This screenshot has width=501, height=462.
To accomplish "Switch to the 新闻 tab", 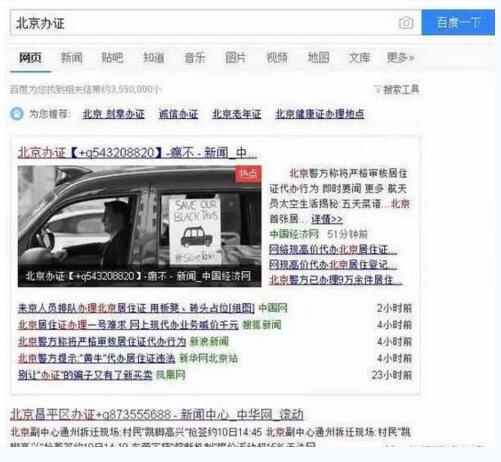I will tap(71, 58).
